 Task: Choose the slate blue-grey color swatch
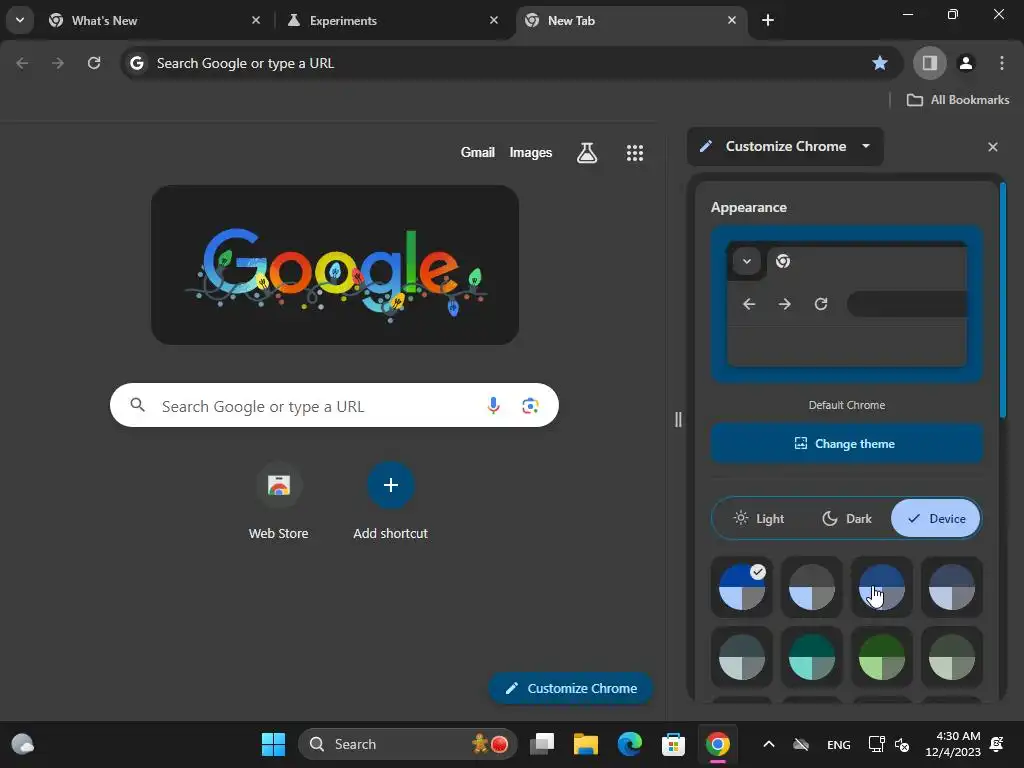pos(952,587)
